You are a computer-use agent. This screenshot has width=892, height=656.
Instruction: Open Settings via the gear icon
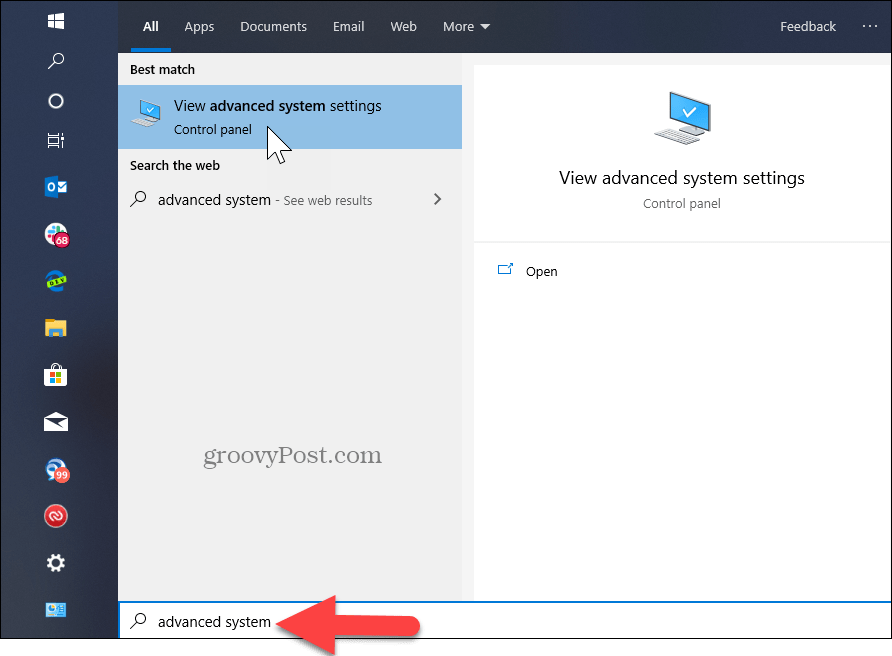(x=56, y=563)
